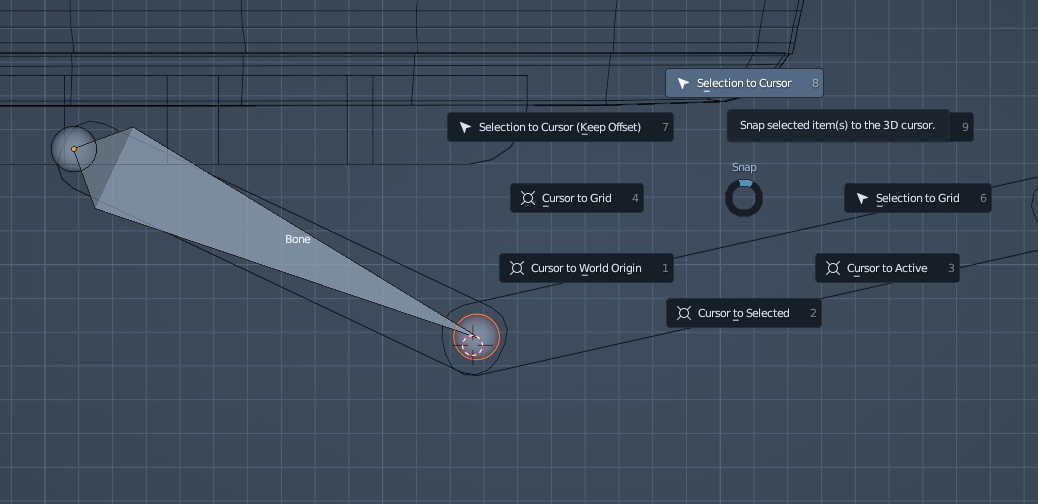1038x504 pixels.
Task: Click the crosshair icon beside Cursor to Selected
Action: 684,313
